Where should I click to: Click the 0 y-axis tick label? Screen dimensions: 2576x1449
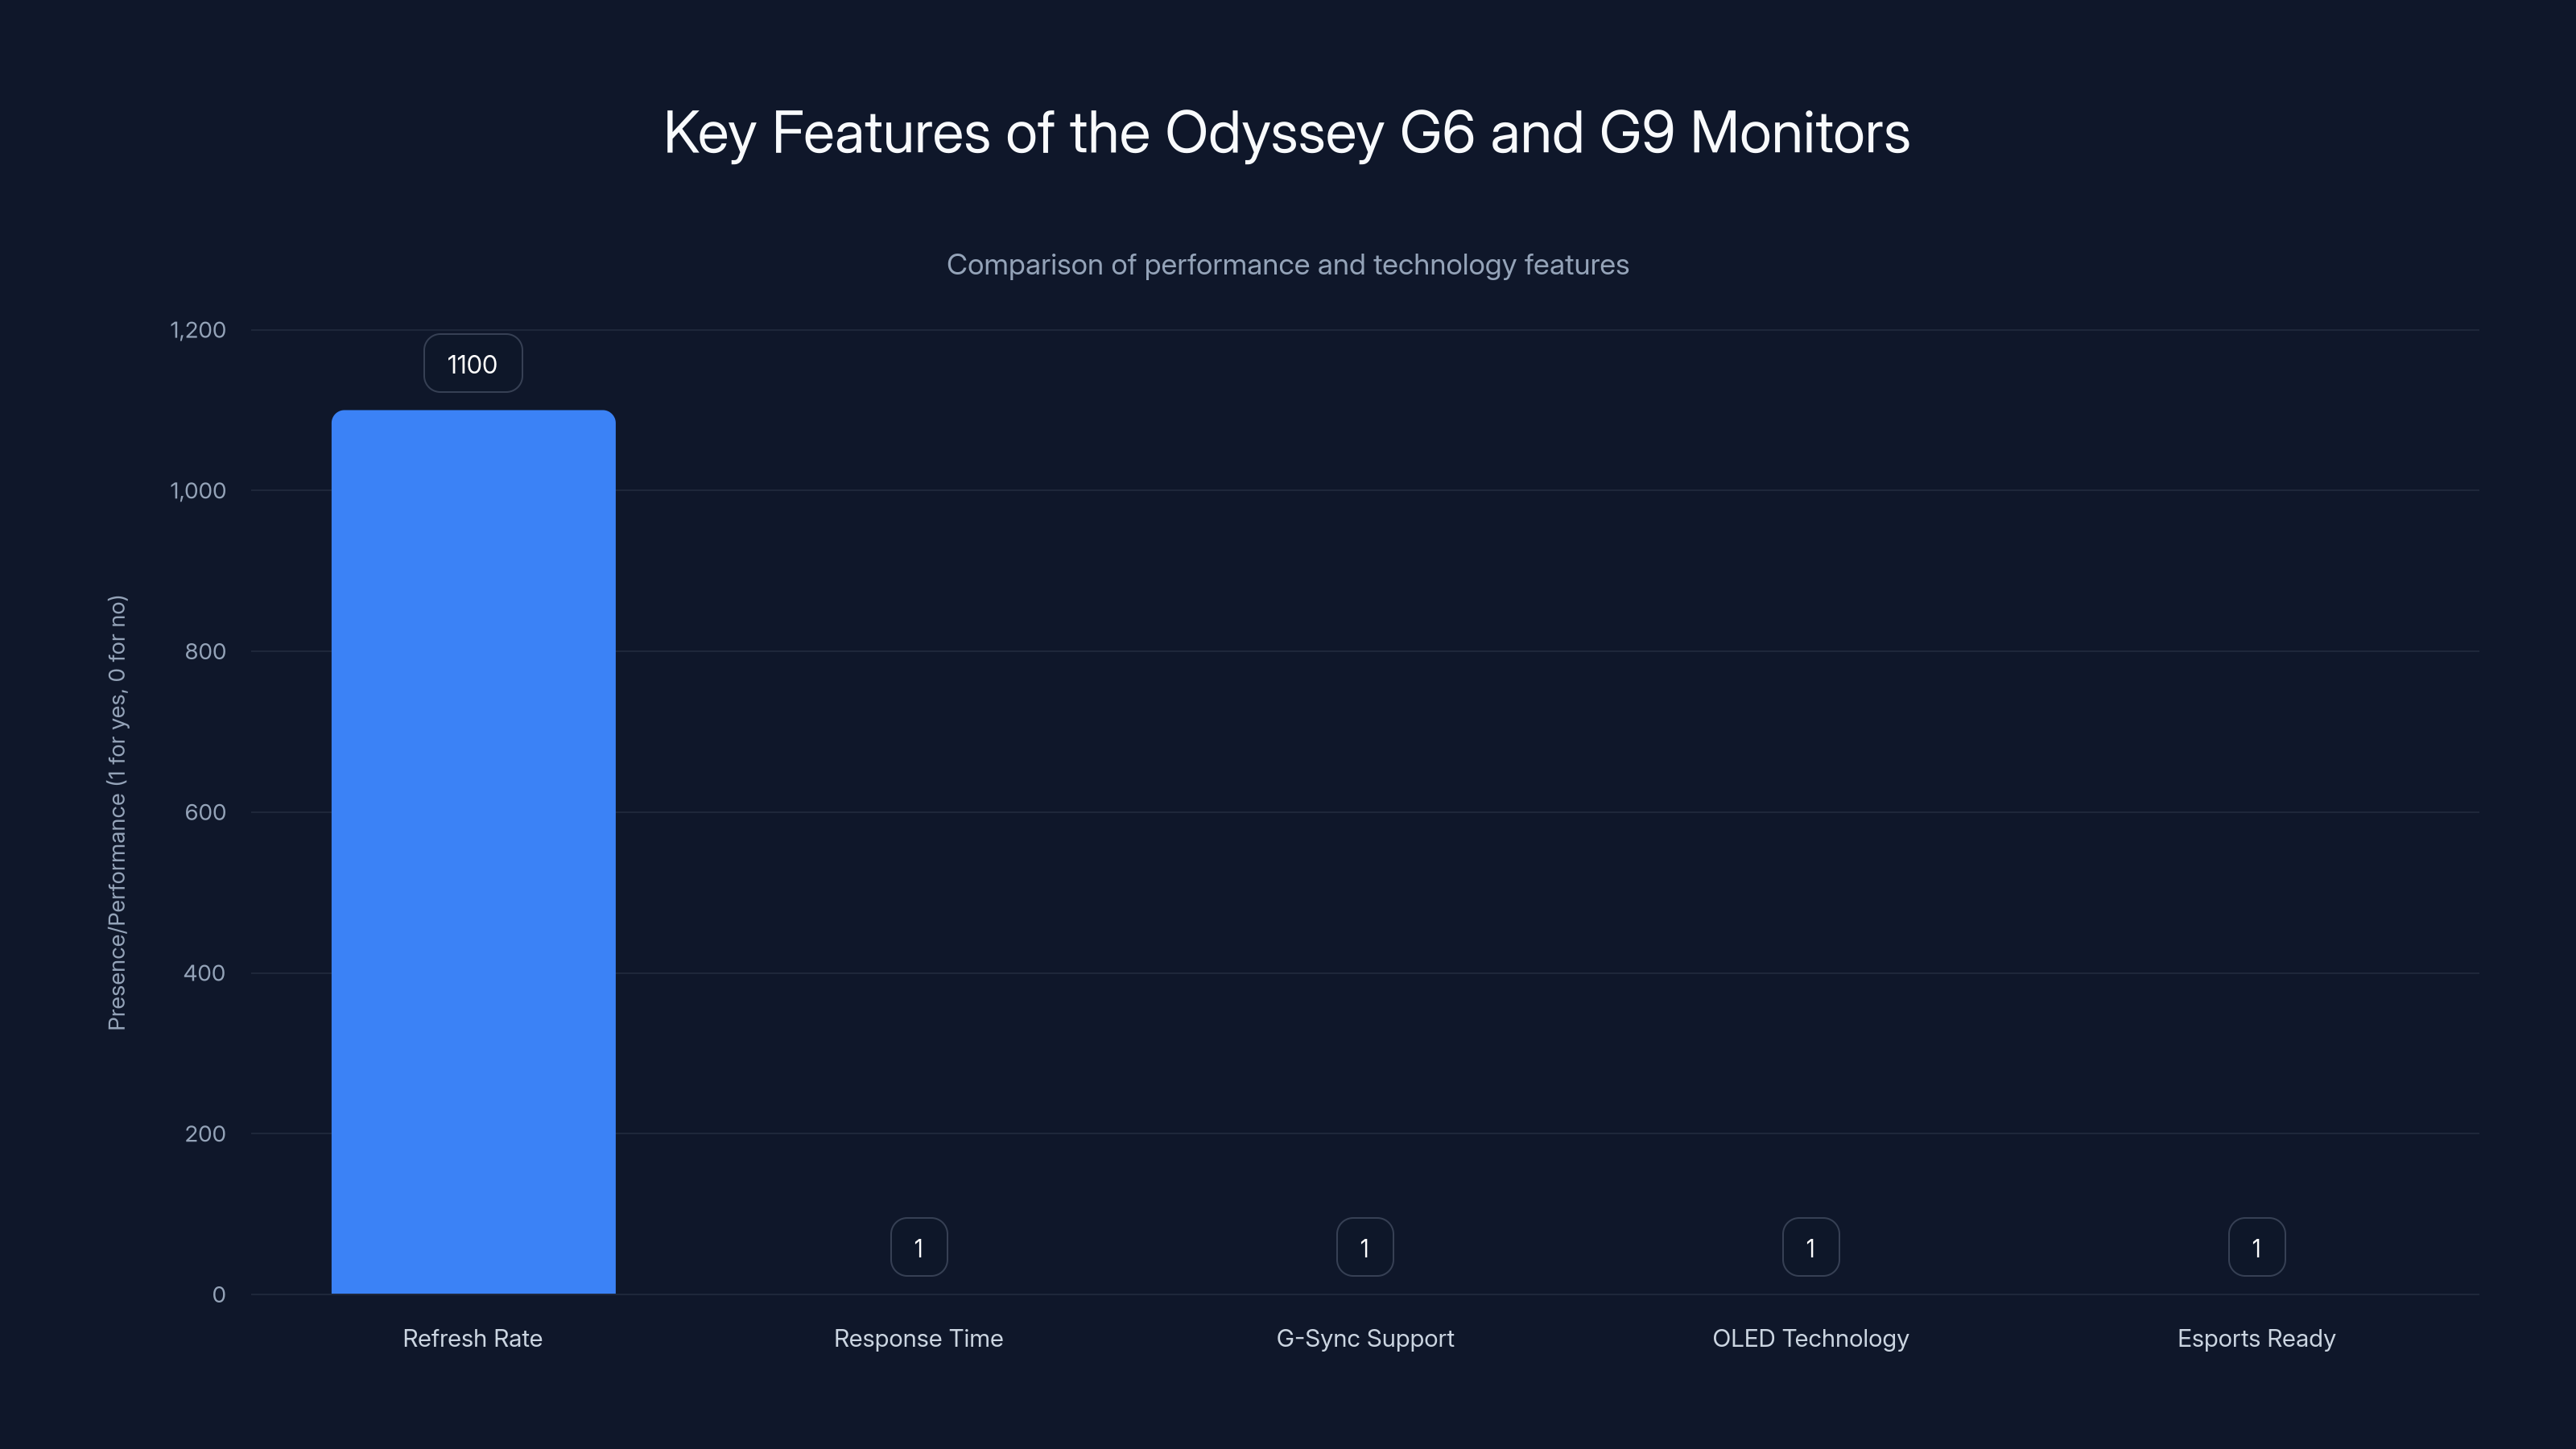click(219, 1295)
